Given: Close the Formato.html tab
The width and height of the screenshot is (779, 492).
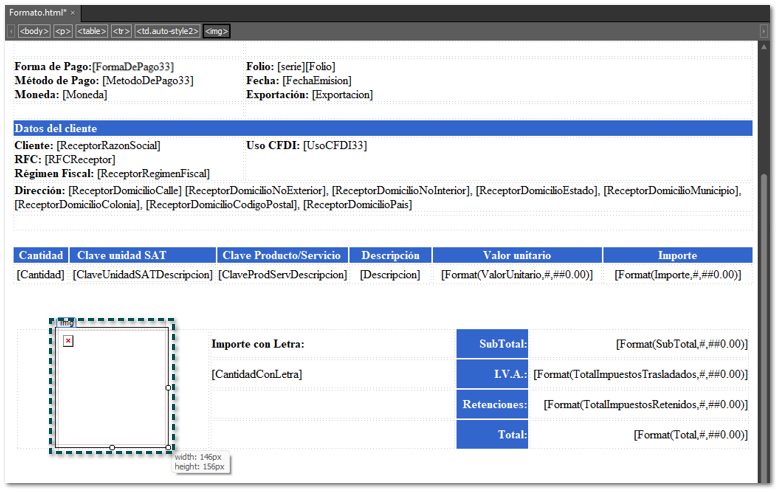Looking at the screenshot, I should pyautogui.click(x=72, y=11).
